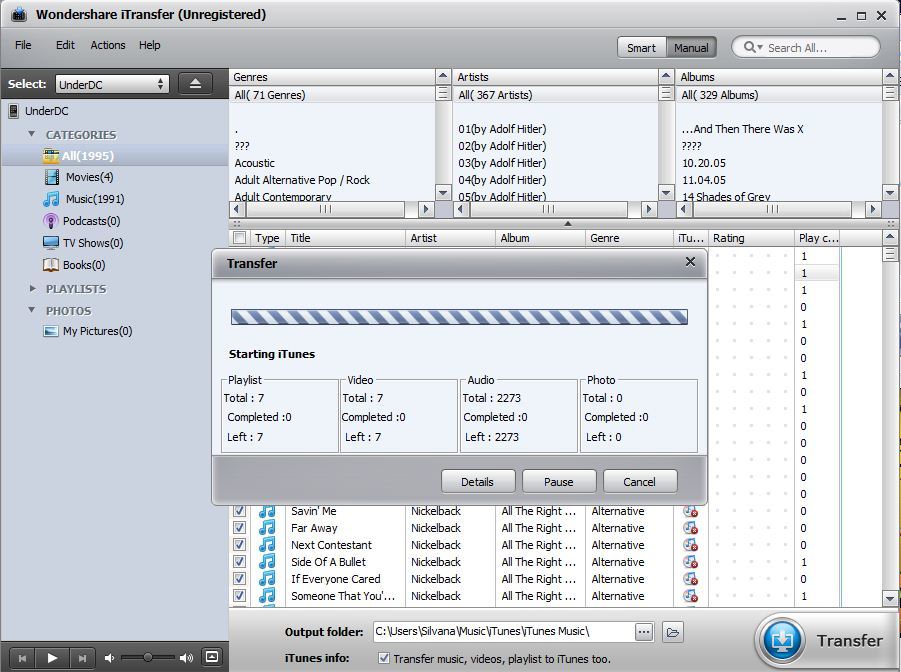Screen dimensions: 901x672
Task: Select the Manual mode tab
Action: (x=691, y=48)
